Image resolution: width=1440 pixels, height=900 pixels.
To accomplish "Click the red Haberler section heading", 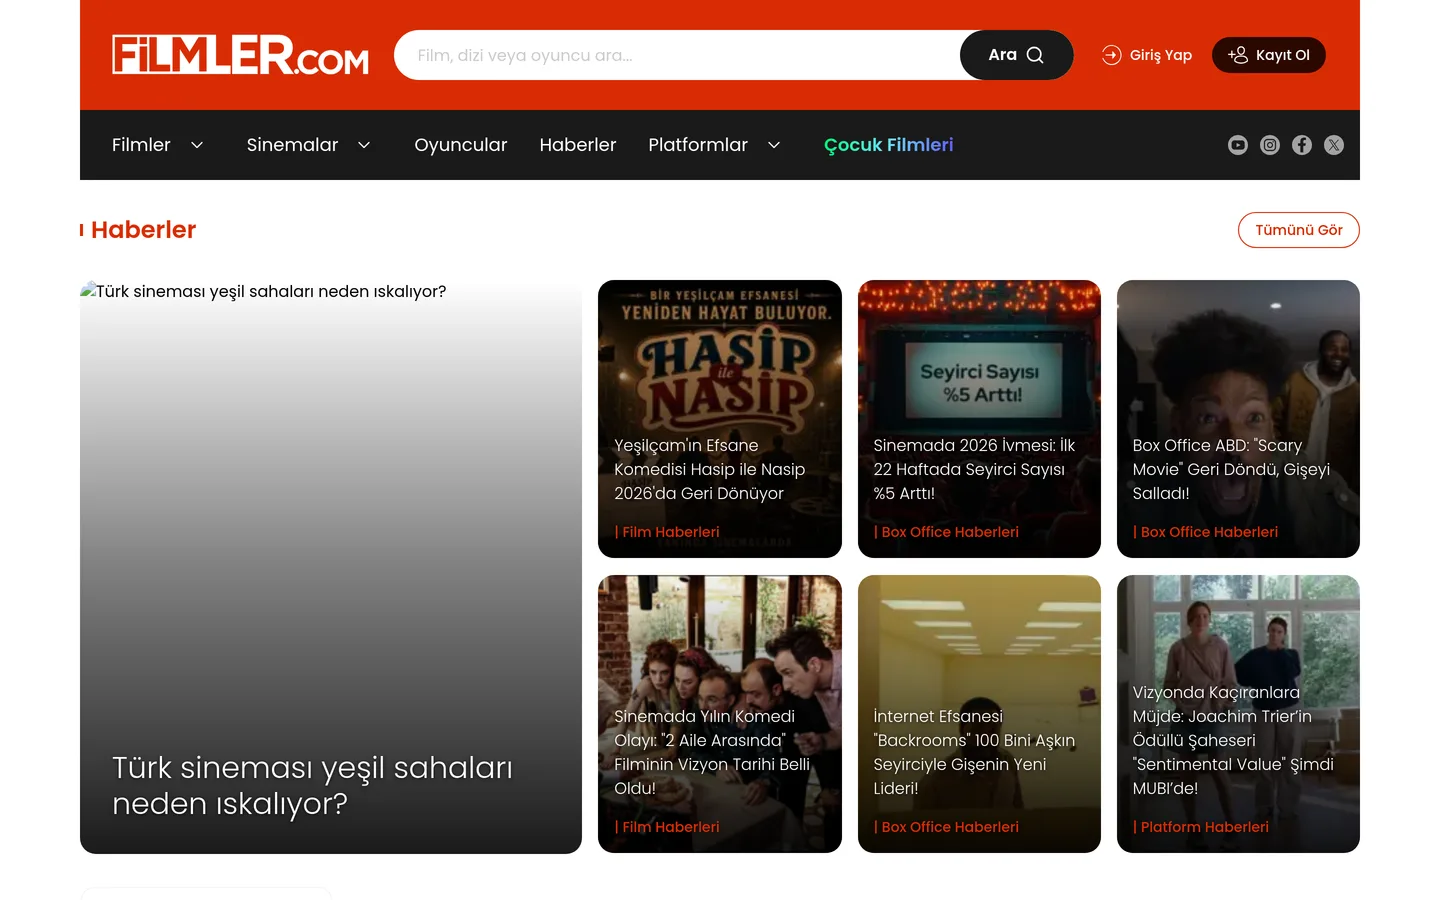I will coord(143,230).
